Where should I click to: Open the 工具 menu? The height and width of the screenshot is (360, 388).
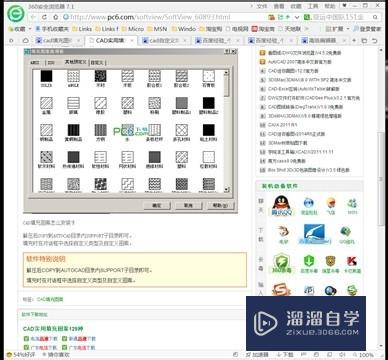click(x=313, y=6)
